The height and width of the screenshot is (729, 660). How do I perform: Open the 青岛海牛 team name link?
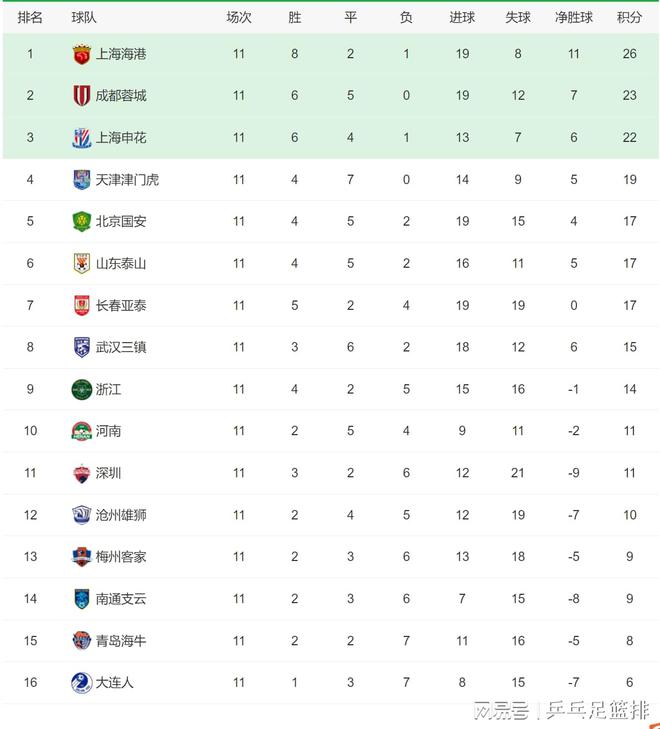[121, 641]
